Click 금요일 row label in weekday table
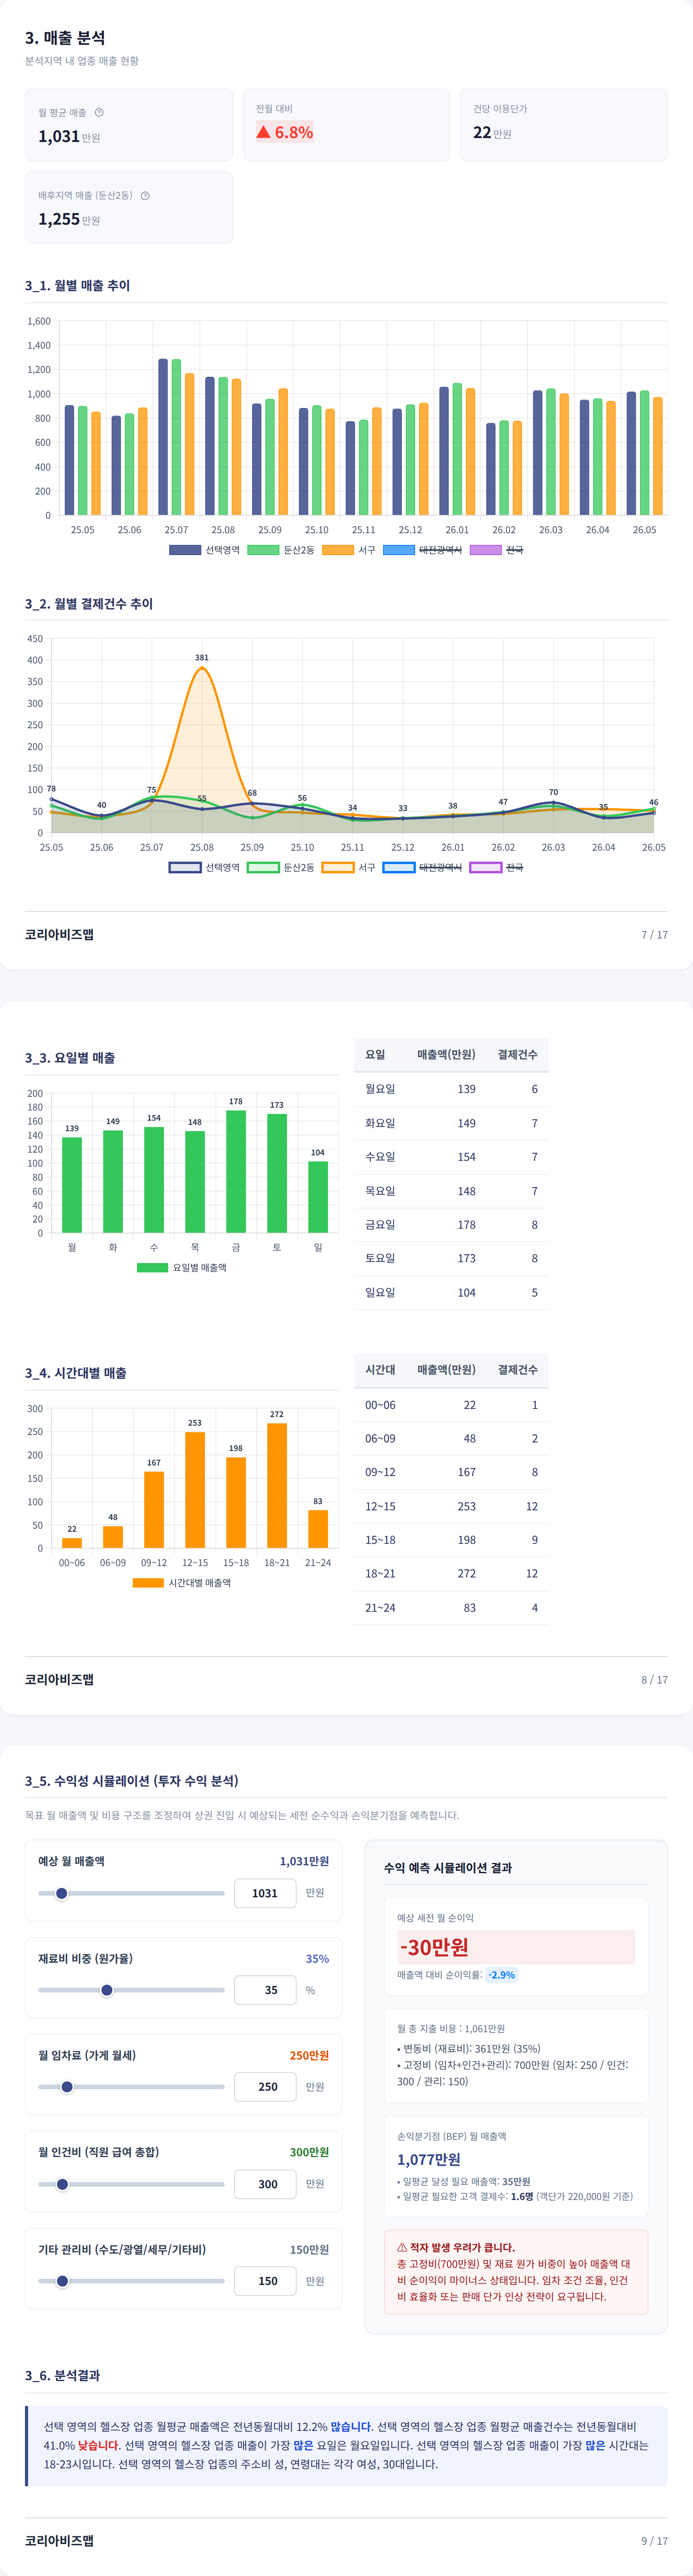Viewport: 693px width, 2576px height. point(380,1224)
